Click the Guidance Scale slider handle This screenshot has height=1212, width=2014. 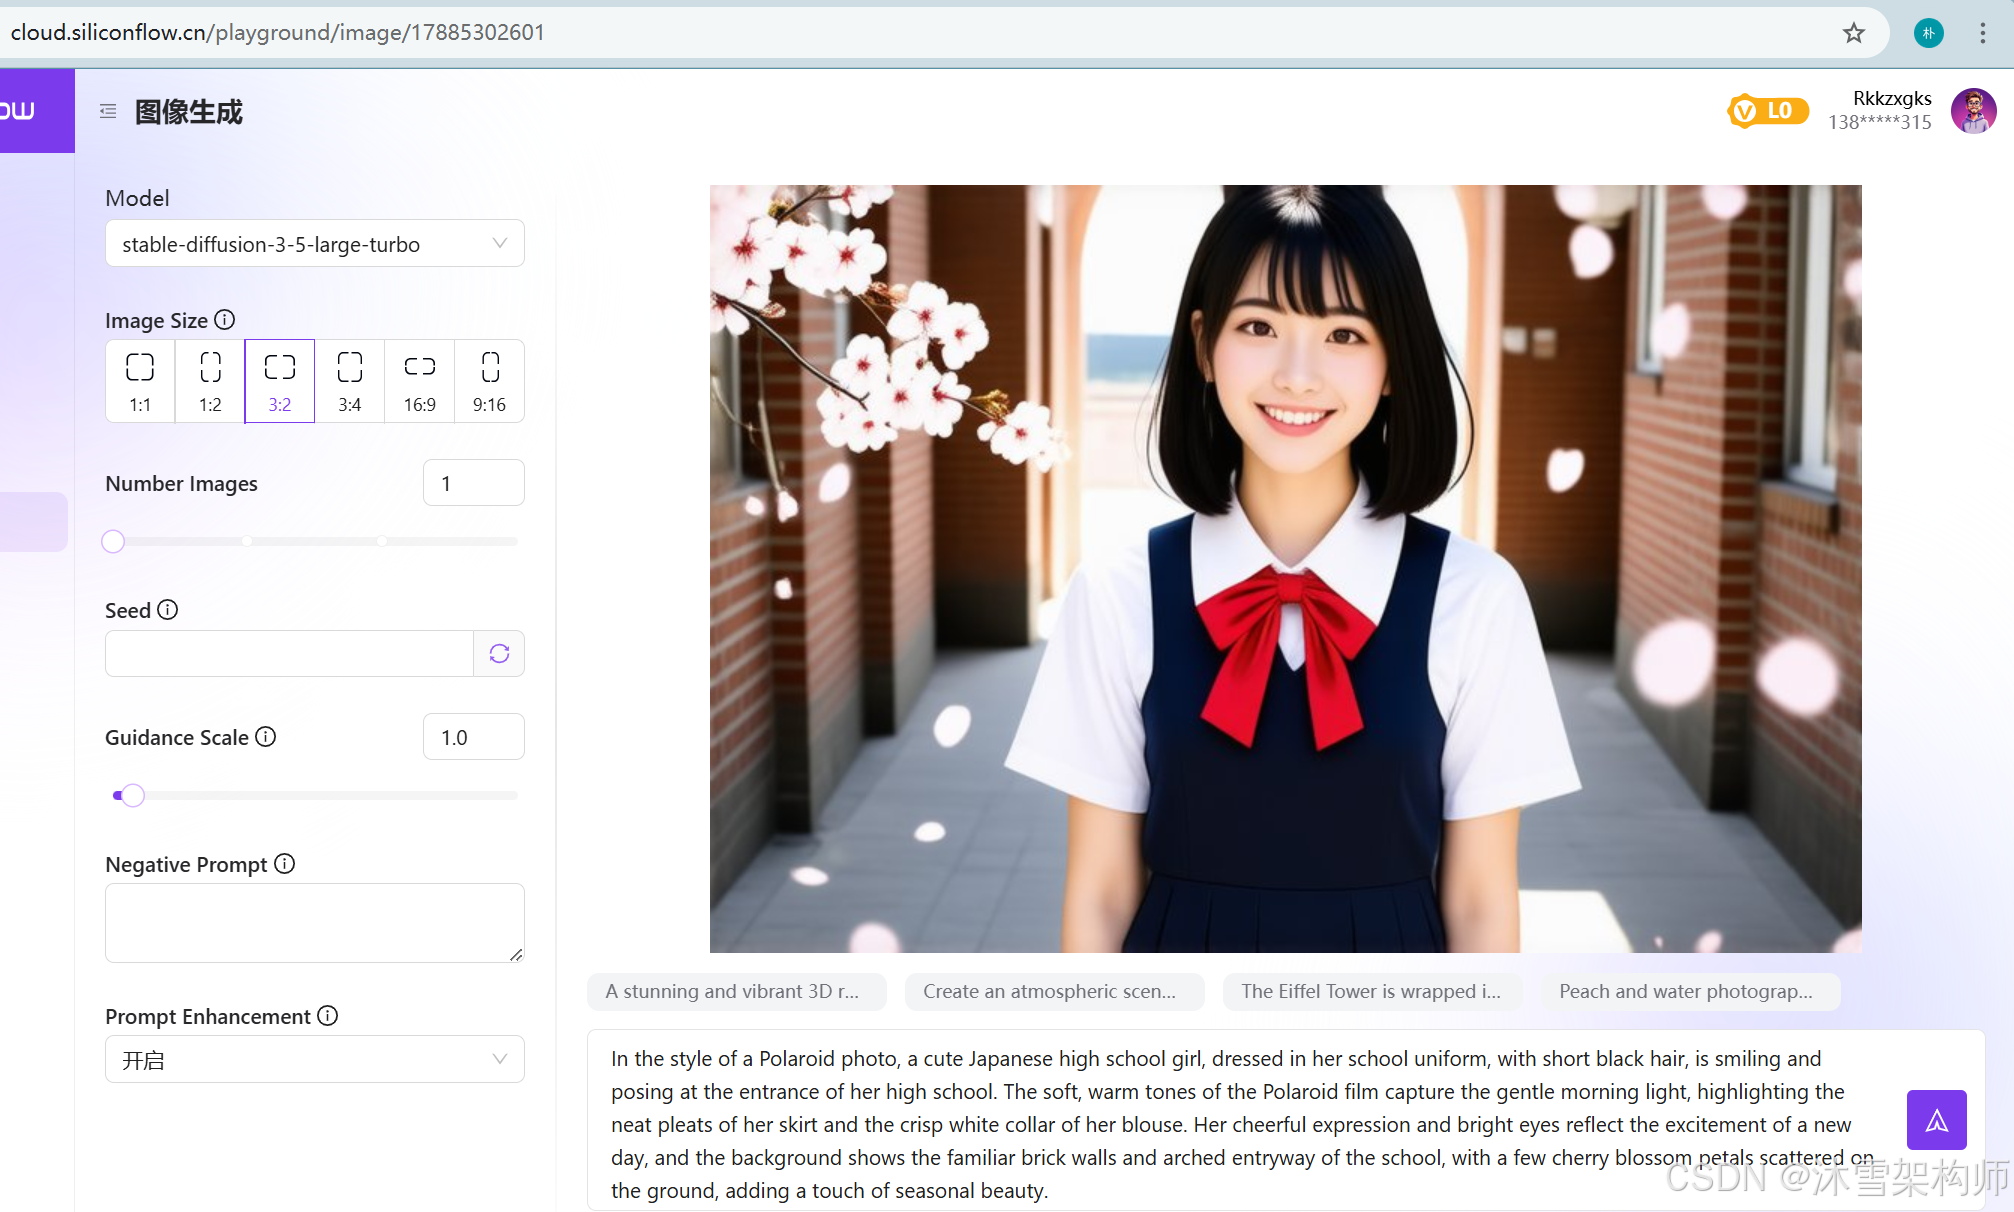pyautogui.click(x=133, y=795)
